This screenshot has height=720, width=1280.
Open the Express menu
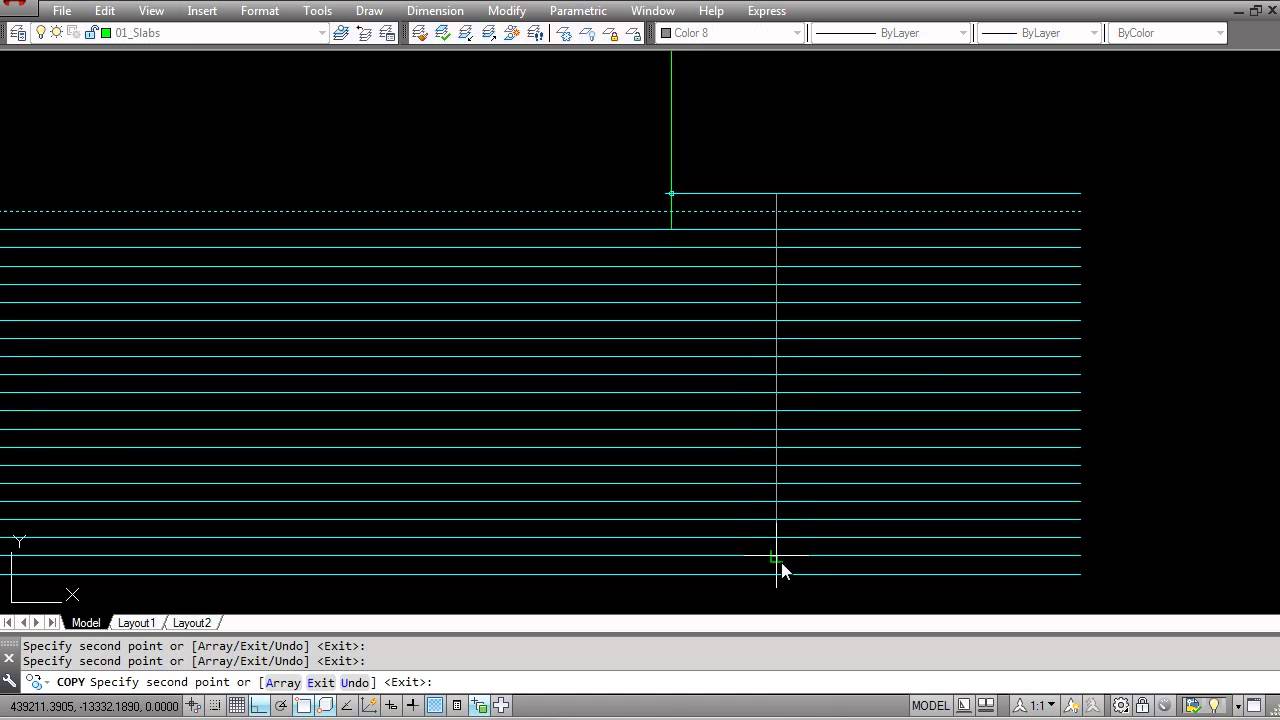tap(767, 11)
